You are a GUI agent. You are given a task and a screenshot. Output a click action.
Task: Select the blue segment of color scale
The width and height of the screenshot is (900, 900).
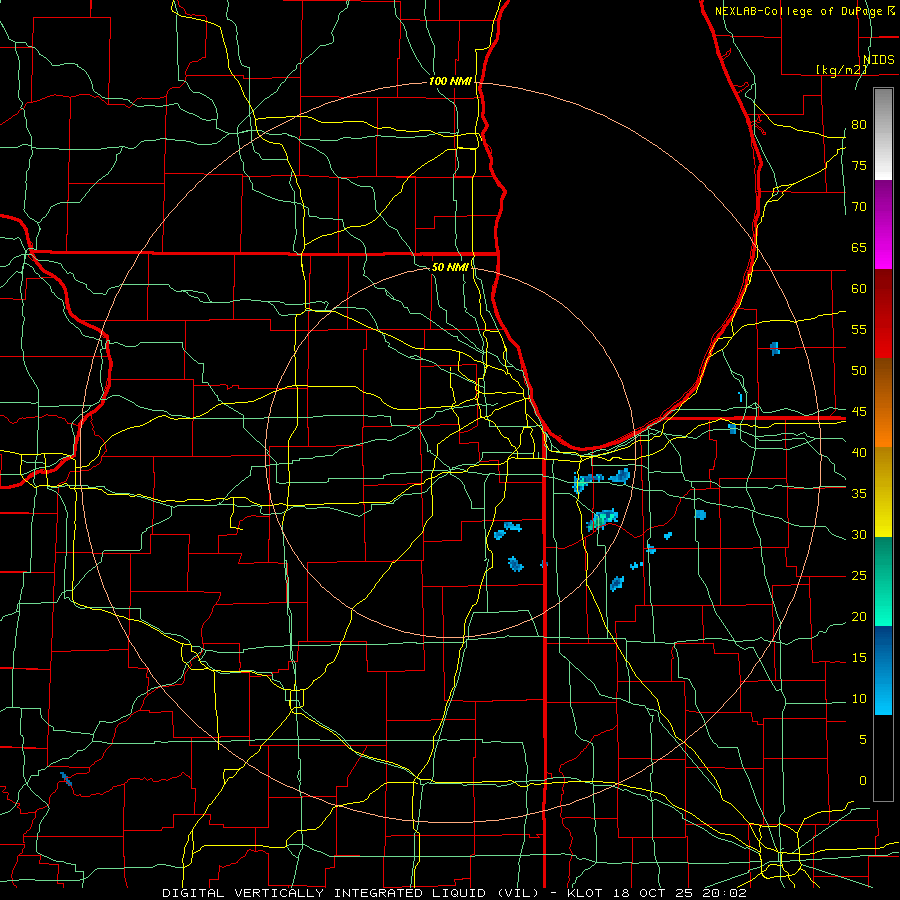click(x=883, y=670)
